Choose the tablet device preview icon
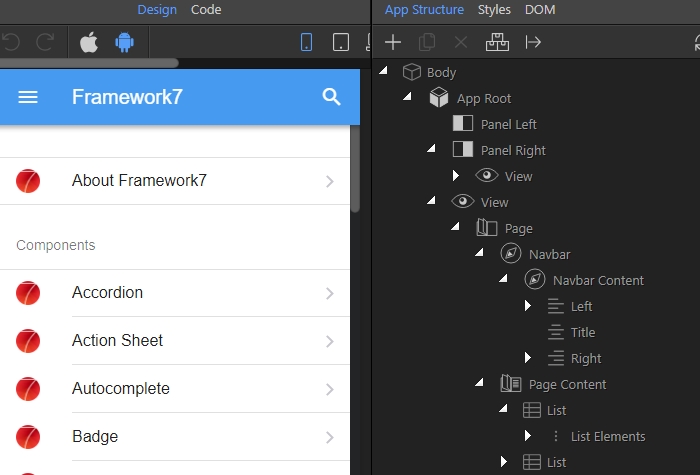The width and height of the screenshot is (700, 475). click(341, 42)
